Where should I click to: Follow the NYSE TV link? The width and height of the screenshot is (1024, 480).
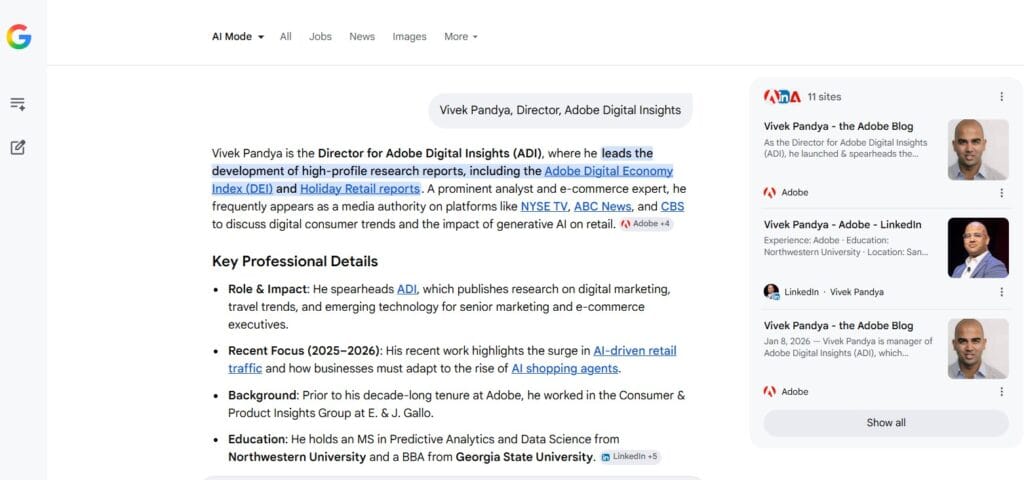(544, 206)
